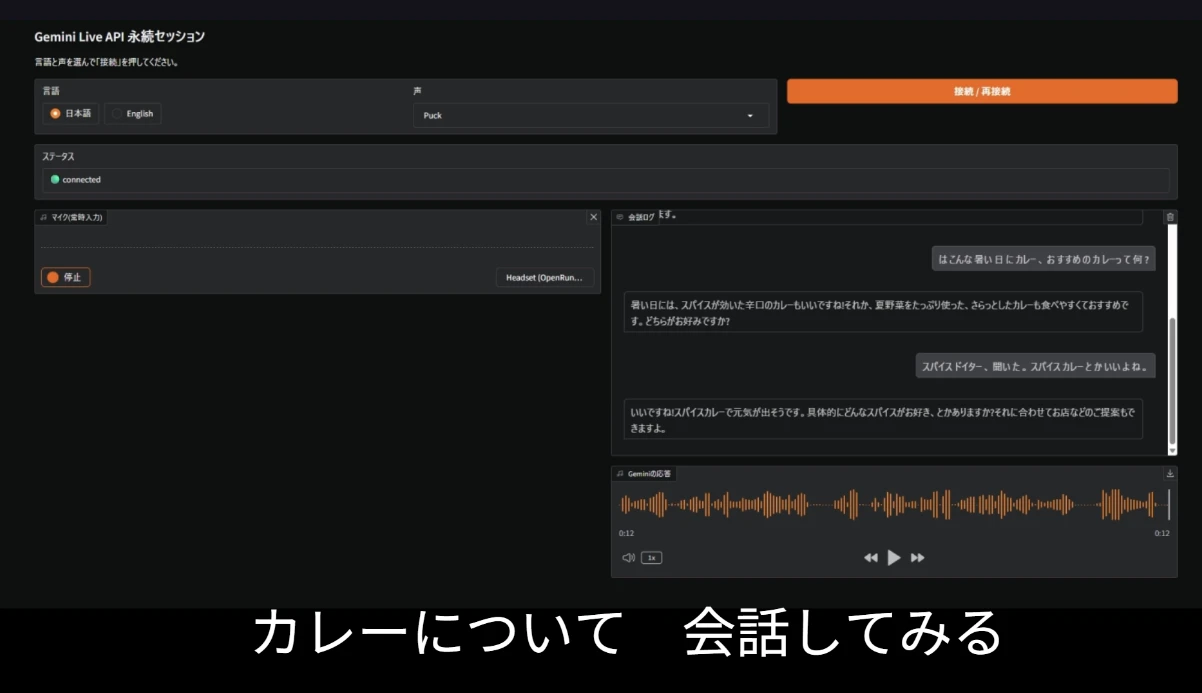1202x693 pixels.
Task: Click reply starting いいですね!スパイスカレーで元気
Action: click(883, 418)
